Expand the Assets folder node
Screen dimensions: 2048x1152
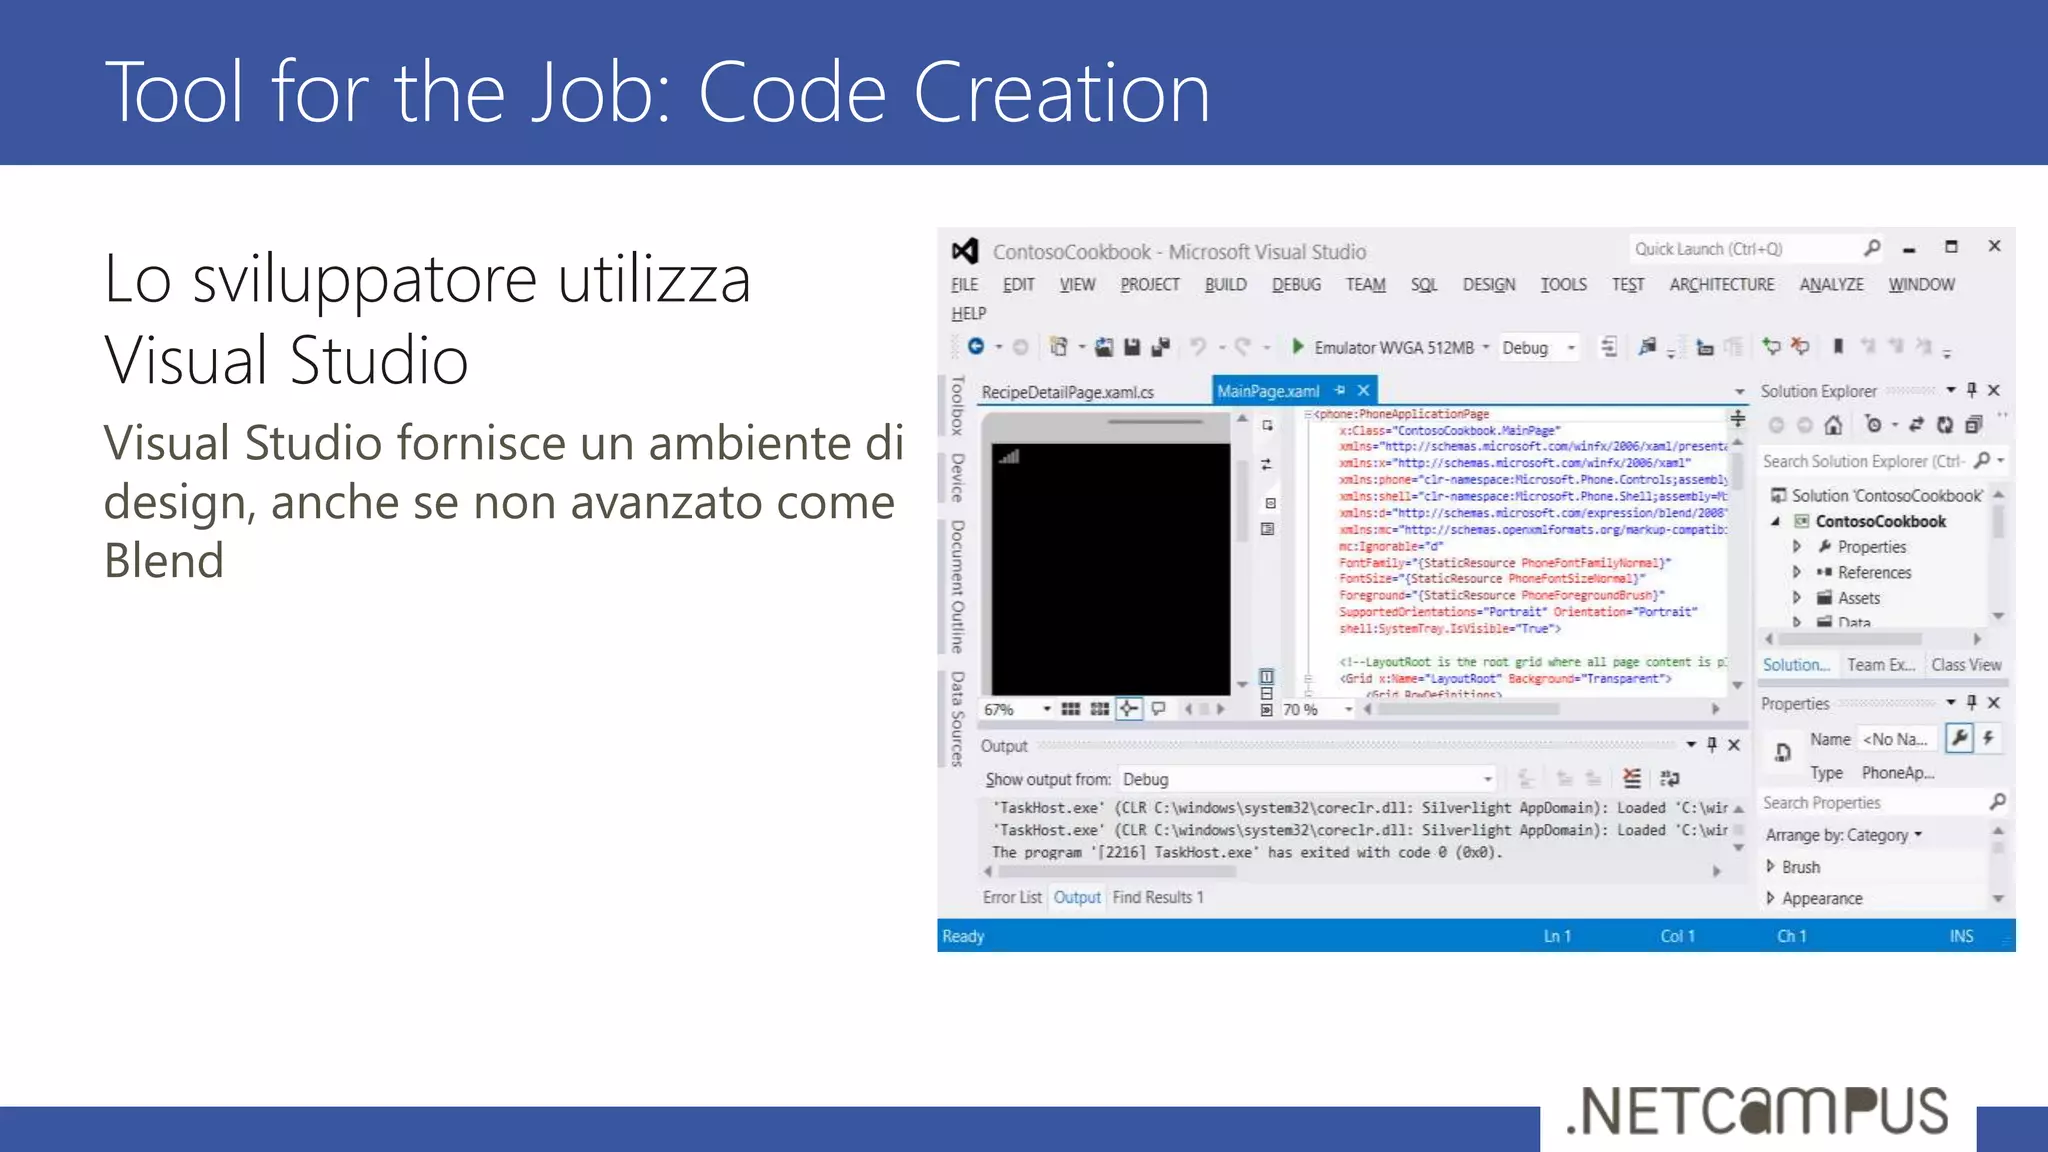coord(1796,598)
